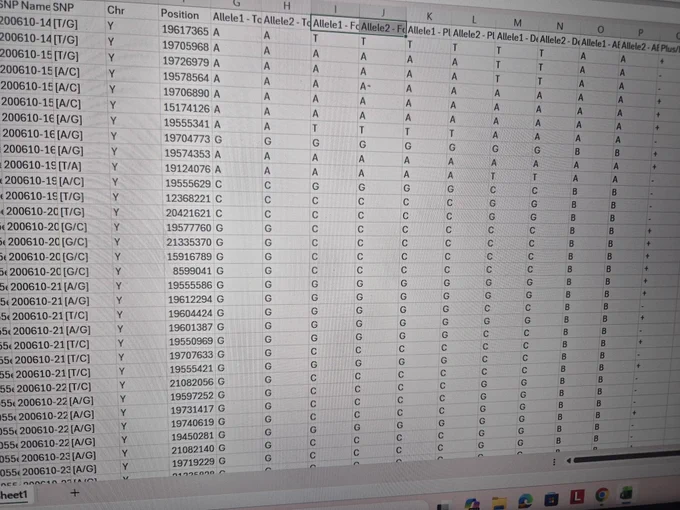Select the cell with position 19578564

pos(186,77)
